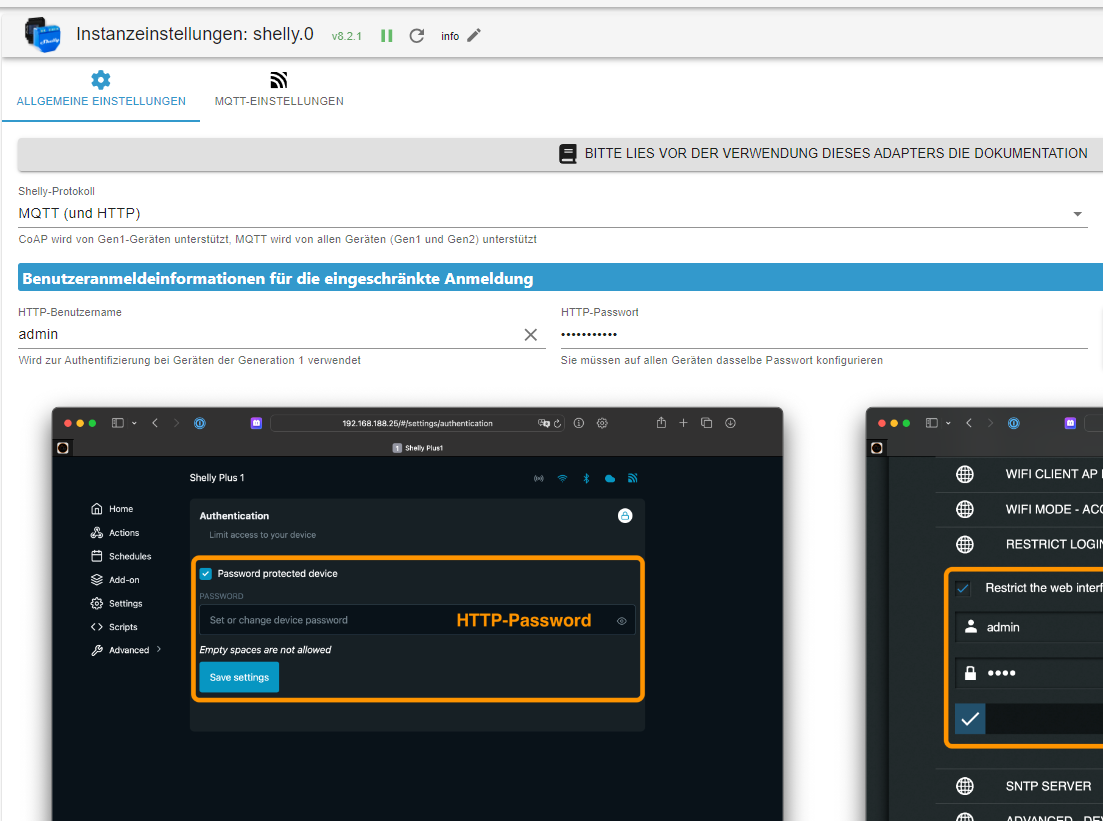Click the dropdown arrow of Shelly-Protokoll
This screenshot has width=1103, height=821.
point(1077,214)
